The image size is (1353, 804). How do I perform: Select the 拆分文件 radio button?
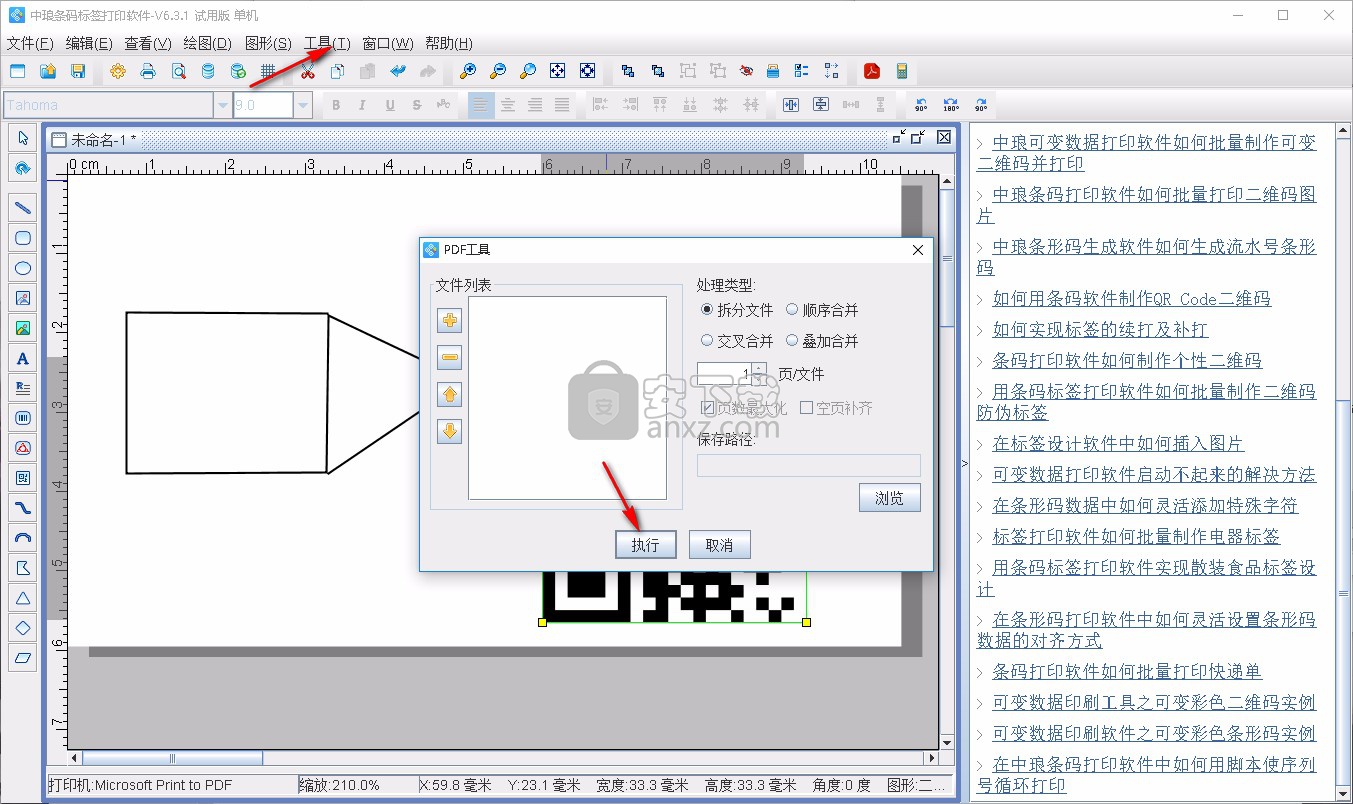click(x=707, y=310)
